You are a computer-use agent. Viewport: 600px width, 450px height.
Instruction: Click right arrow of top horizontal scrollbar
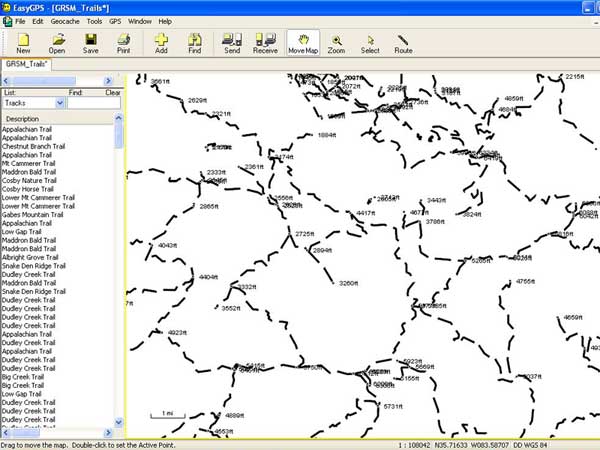[x=108, y=81]
